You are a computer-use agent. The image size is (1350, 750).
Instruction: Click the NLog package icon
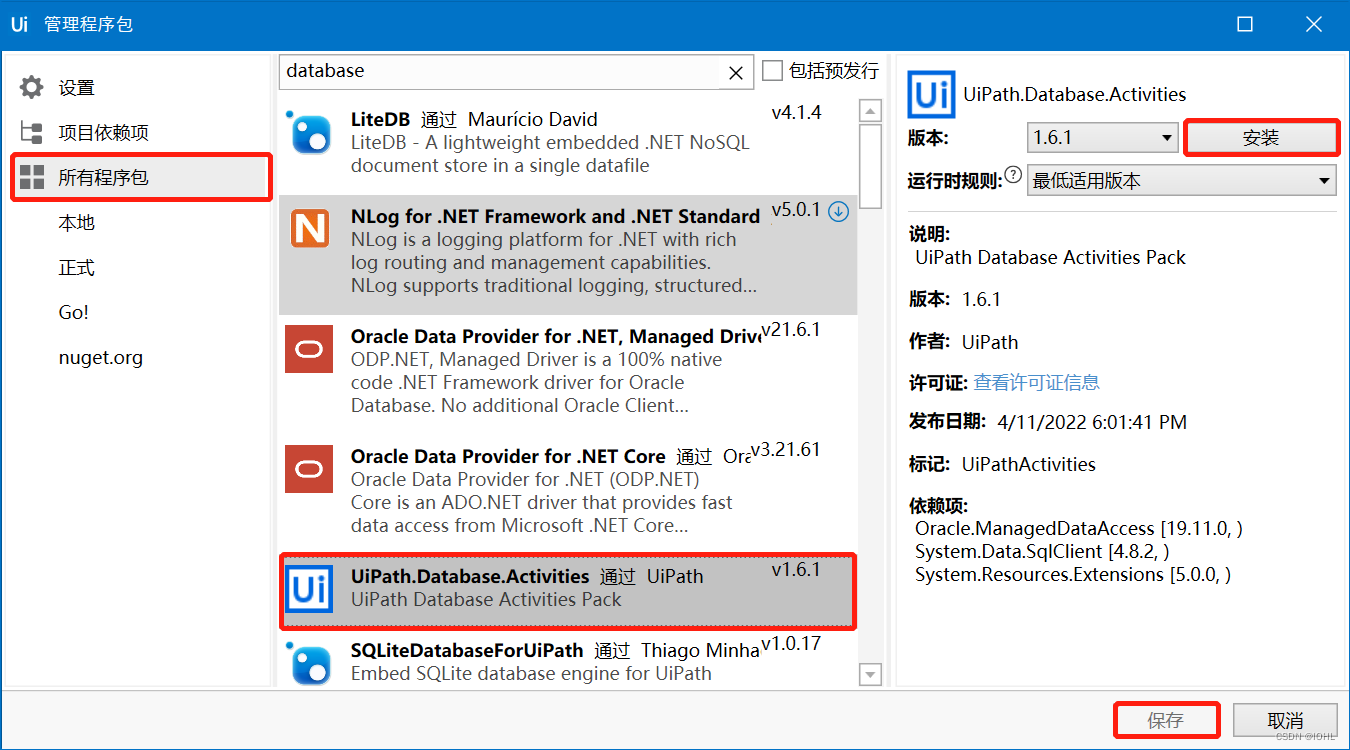(310, 229)
